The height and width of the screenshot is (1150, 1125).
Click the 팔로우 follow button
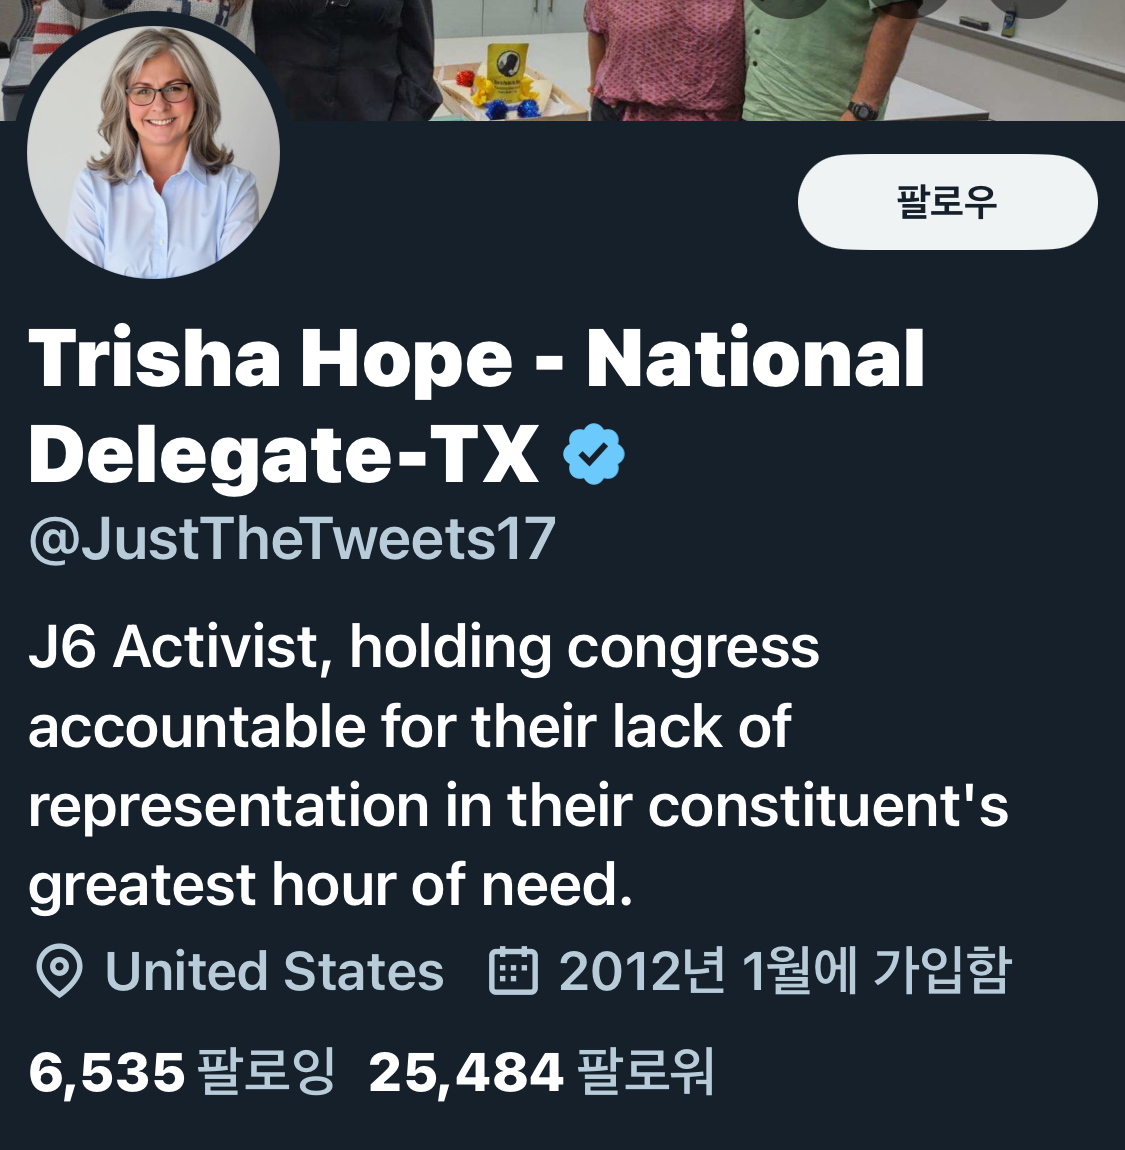[947, 202]
